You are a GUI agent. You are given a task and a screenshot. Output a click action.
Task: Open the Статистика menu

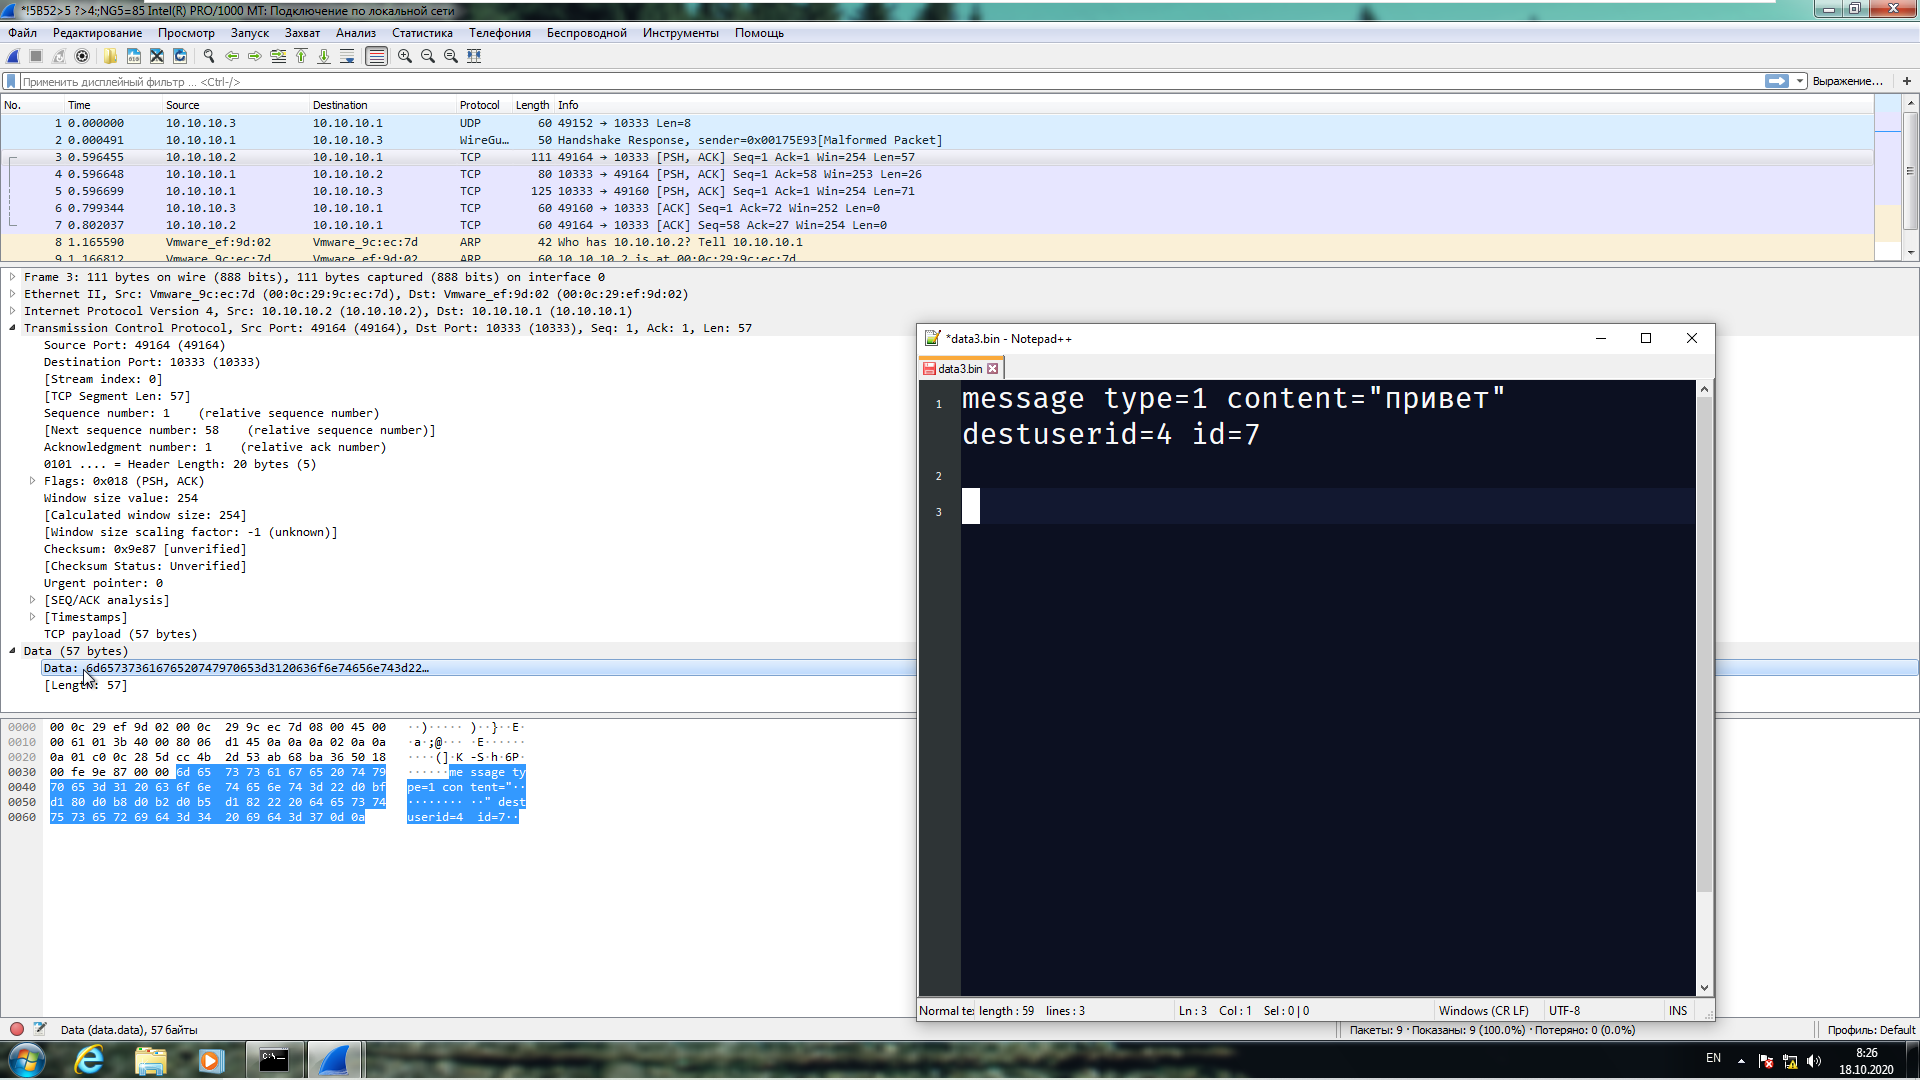point(422,33)
